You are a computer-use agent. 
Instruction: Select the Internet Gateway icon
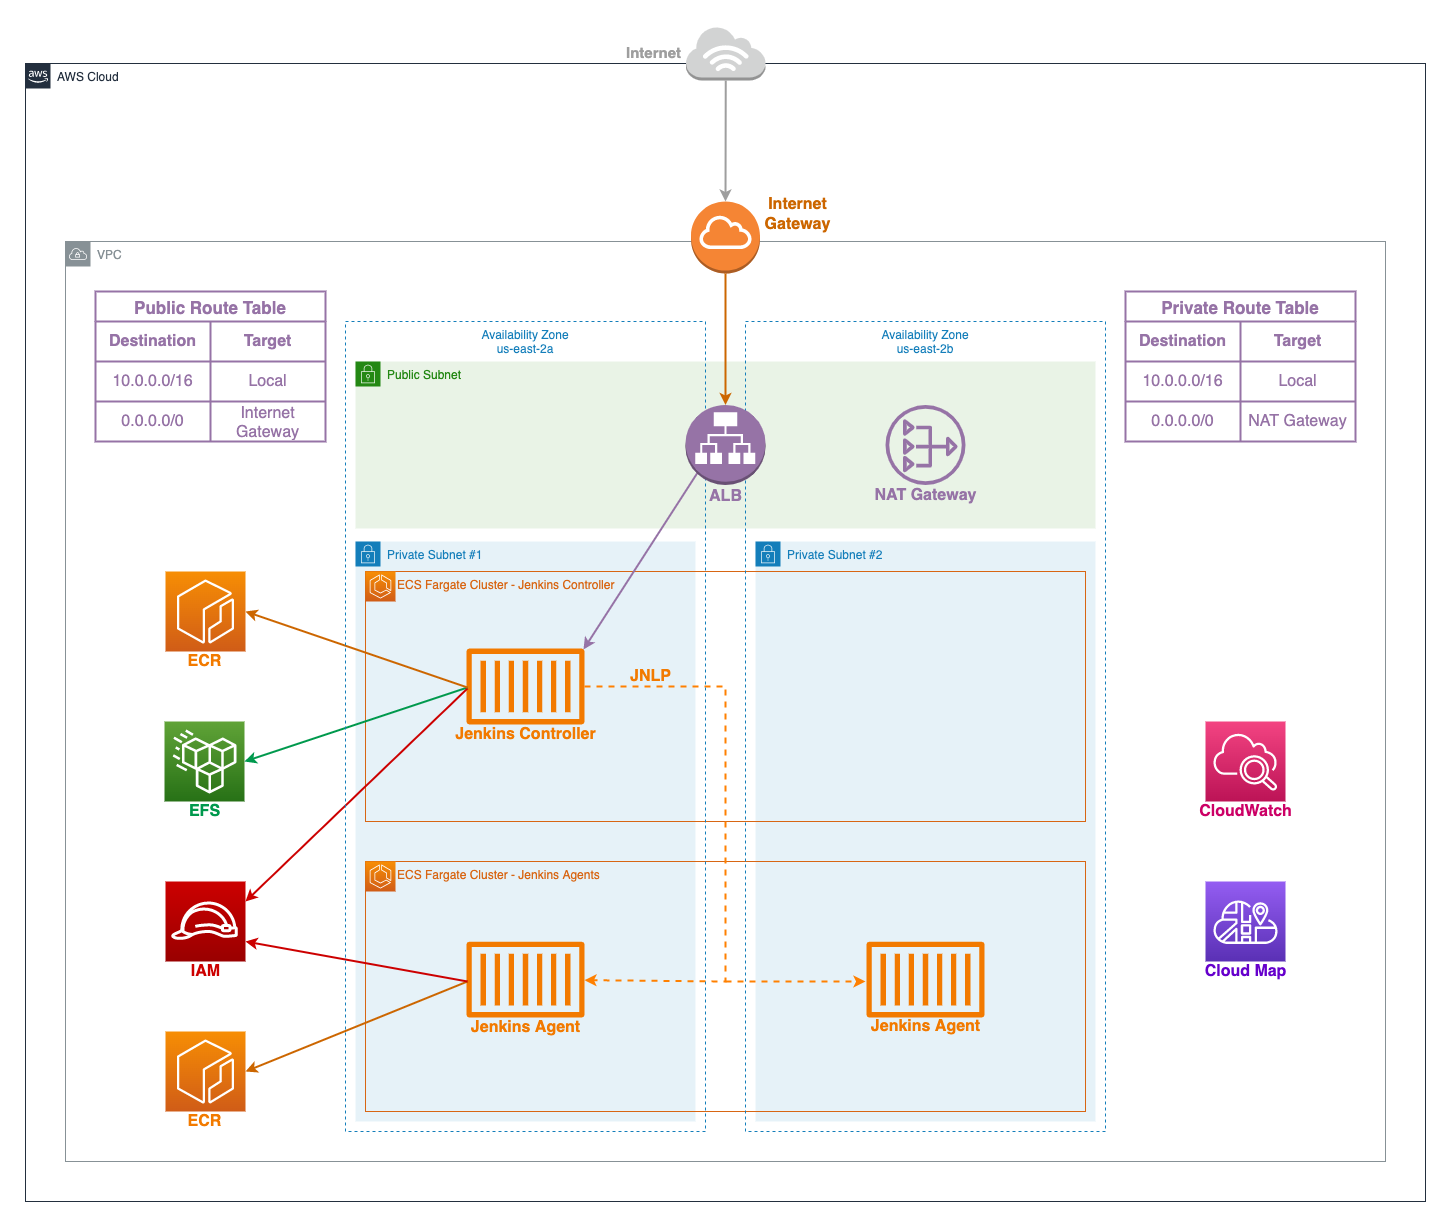point(725,237)
